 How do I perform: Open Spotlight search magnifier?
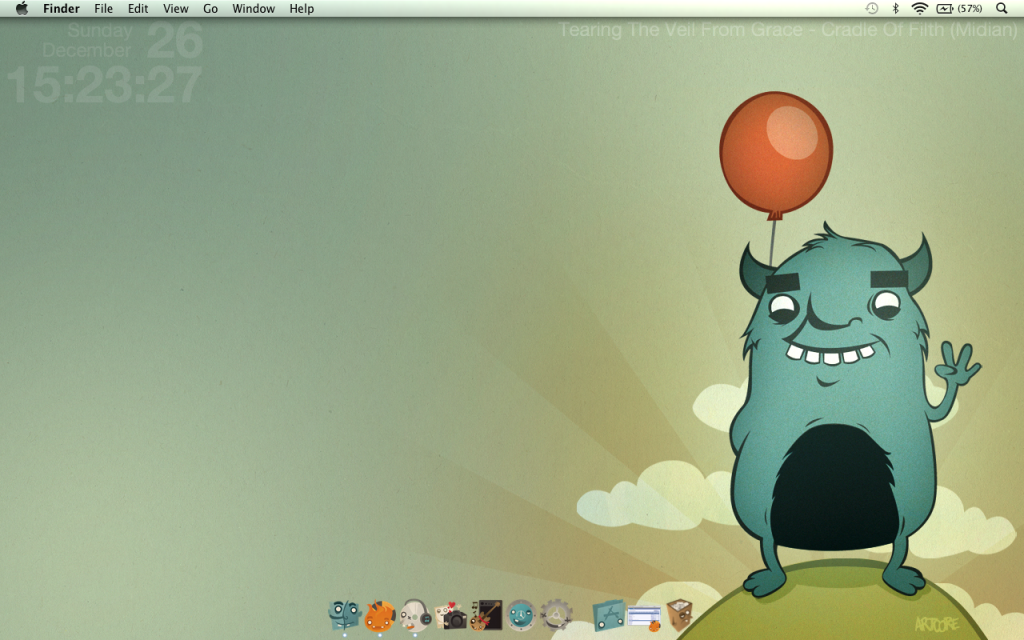click(1001, 8)
